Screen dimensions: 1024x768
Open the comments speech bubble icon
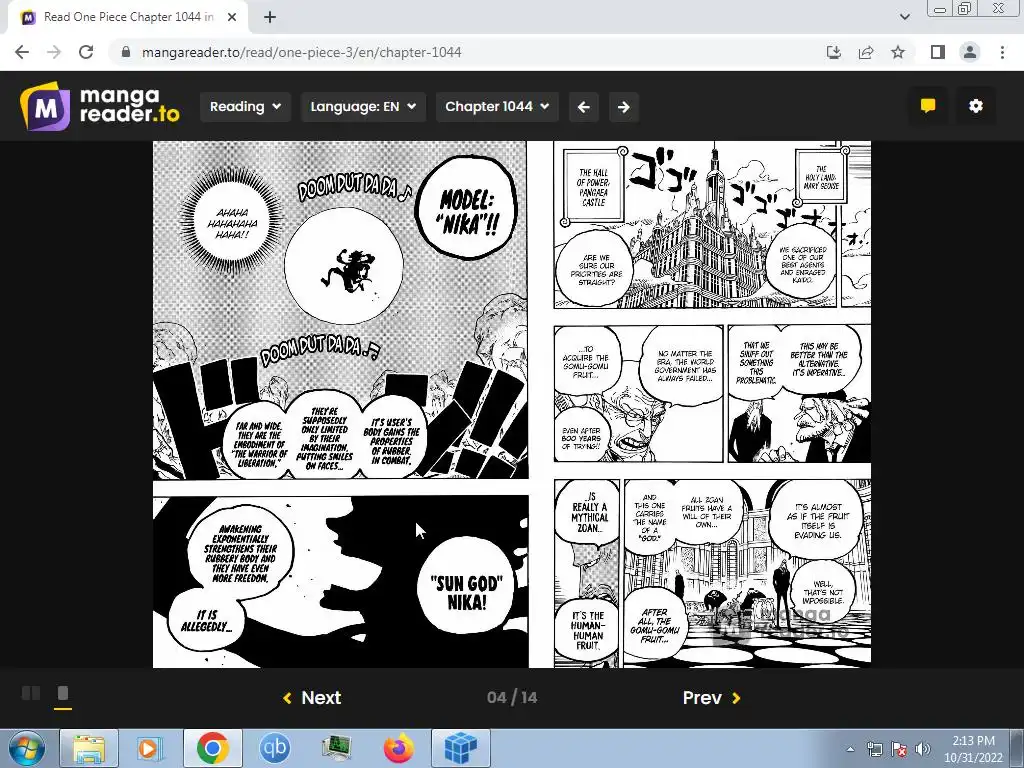click(x=927, y=106)
